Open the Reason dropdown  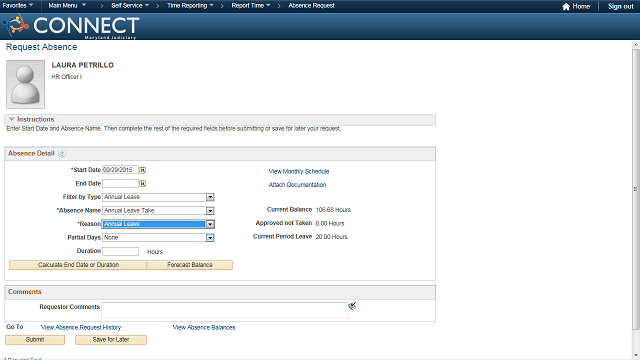210,224
